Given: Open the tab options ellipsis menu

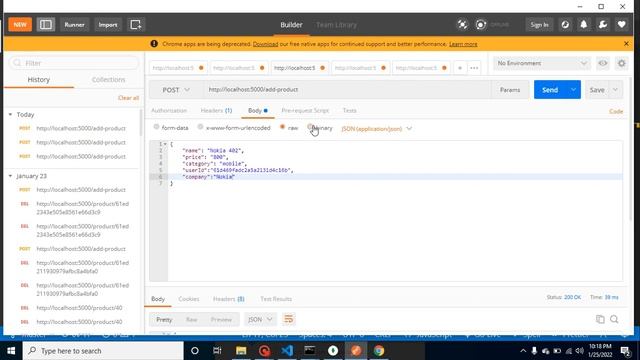Looking at the screenshot, I should tap(474, 68).
